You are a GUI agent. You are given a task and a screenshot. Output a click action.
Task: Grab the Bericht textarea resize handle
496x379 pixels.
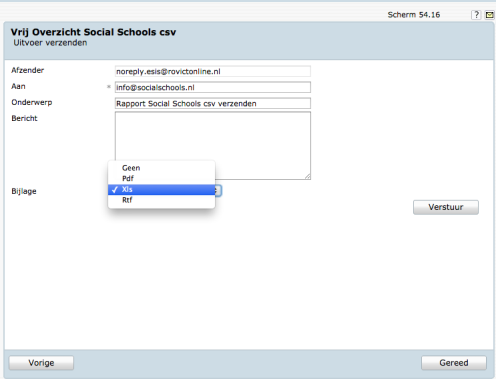coord(308,177)
